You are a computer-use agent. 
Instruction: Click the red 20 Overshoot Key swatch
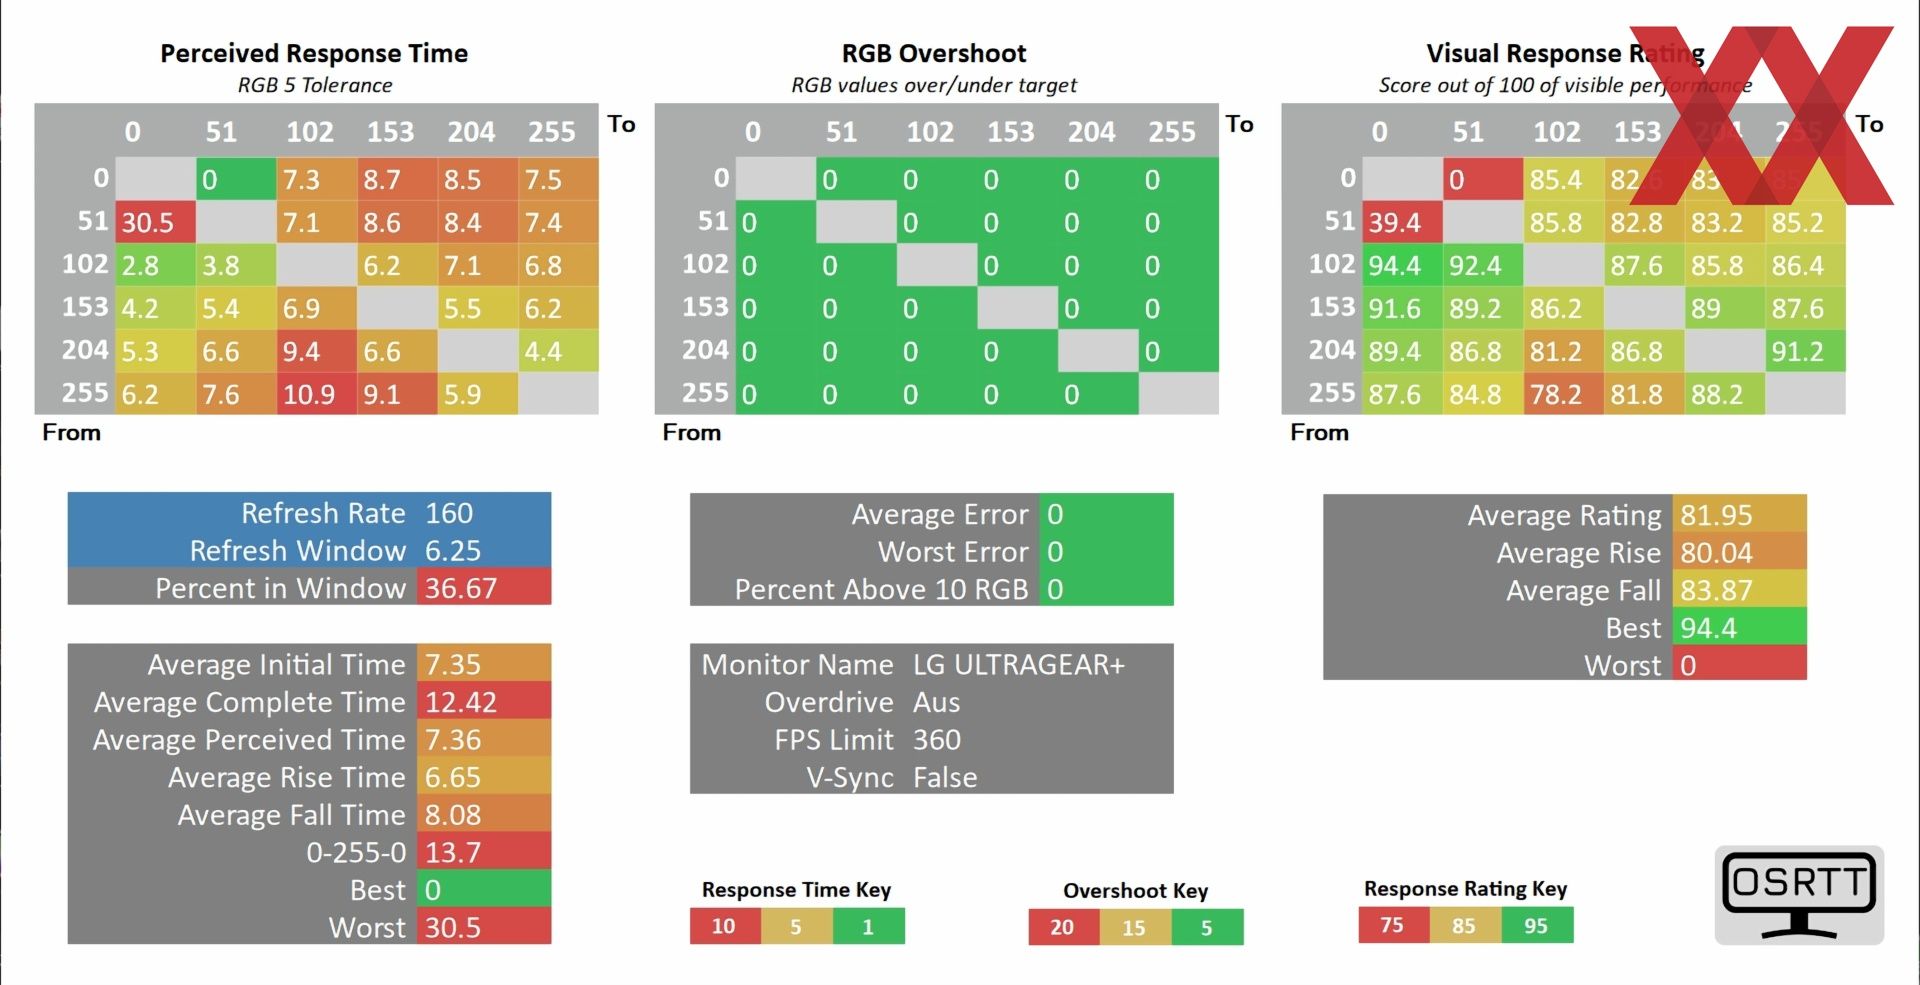coord(1064,927)
